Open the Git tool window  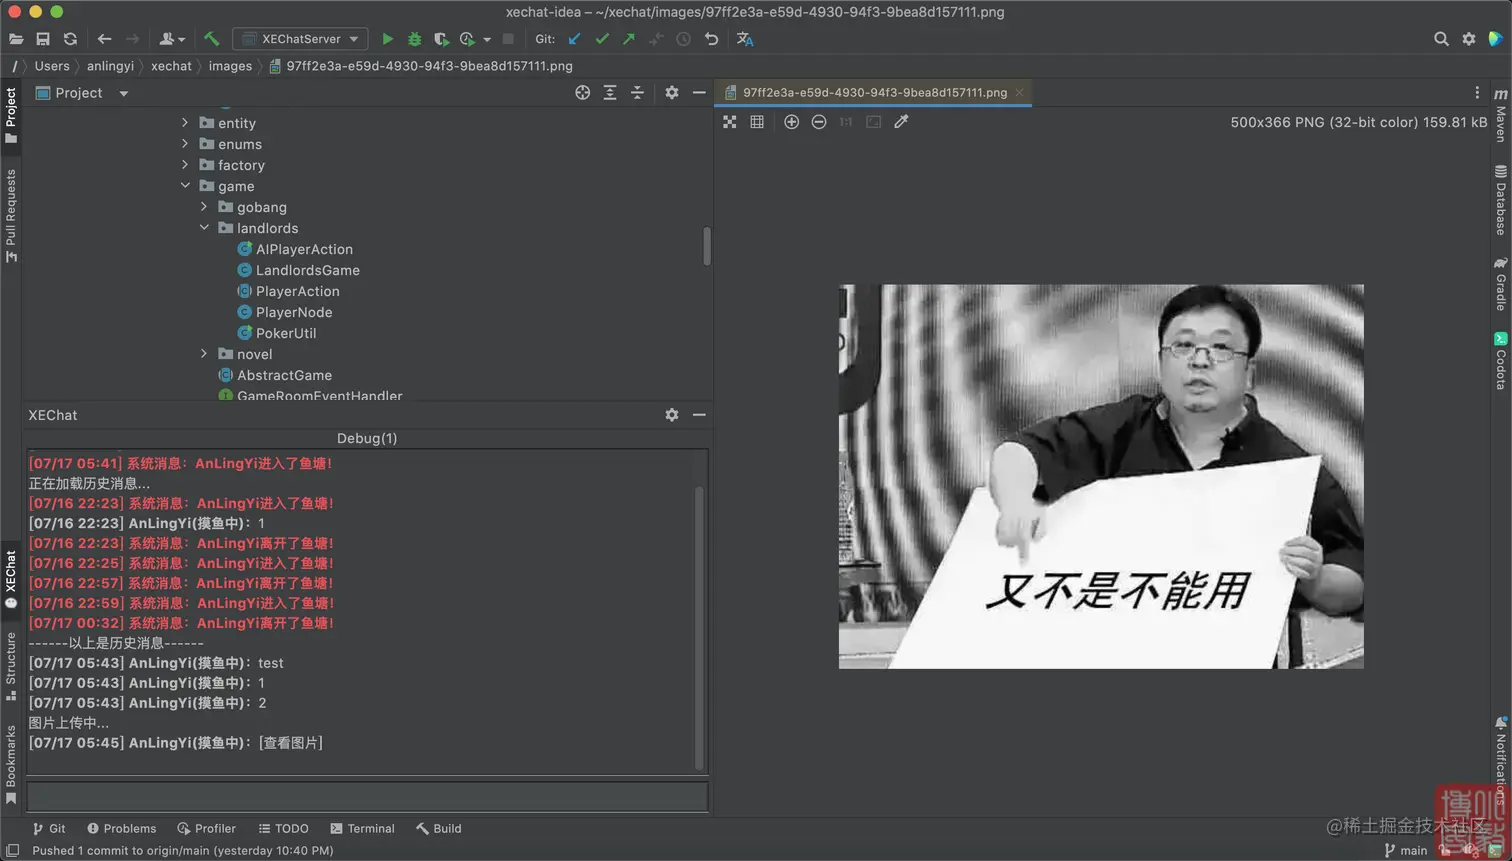49,828
